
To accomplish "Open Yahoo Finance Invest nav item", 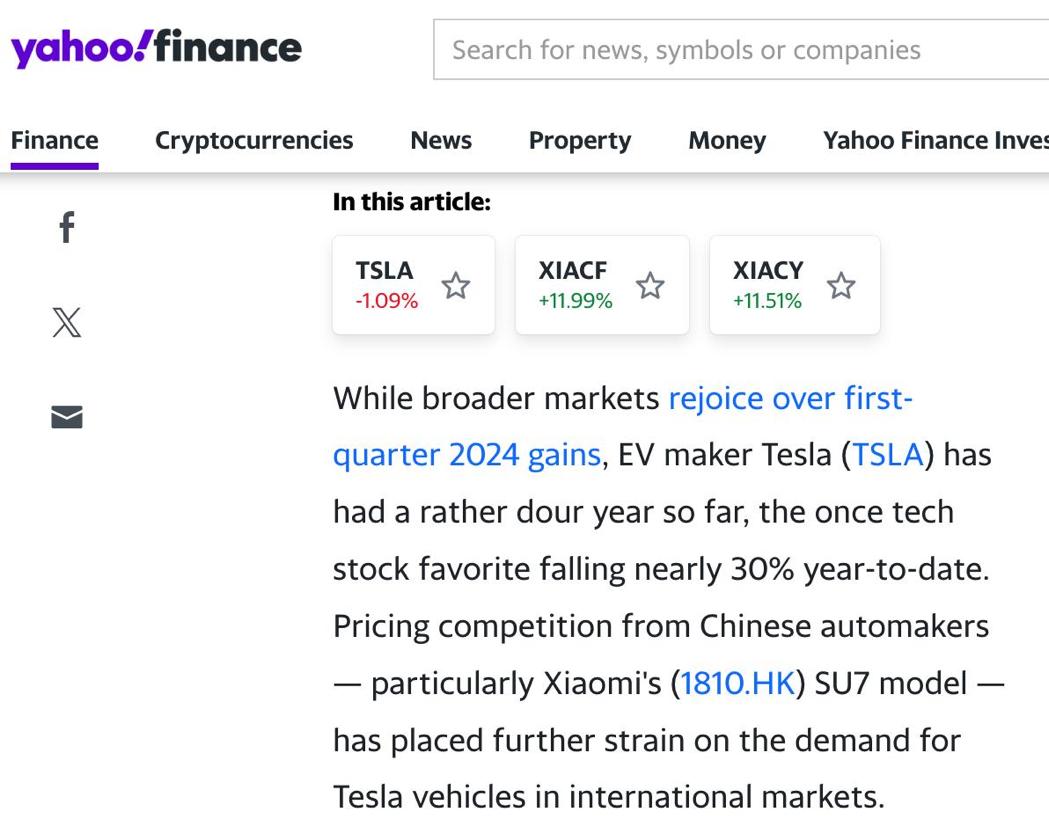I will (936, 140).
